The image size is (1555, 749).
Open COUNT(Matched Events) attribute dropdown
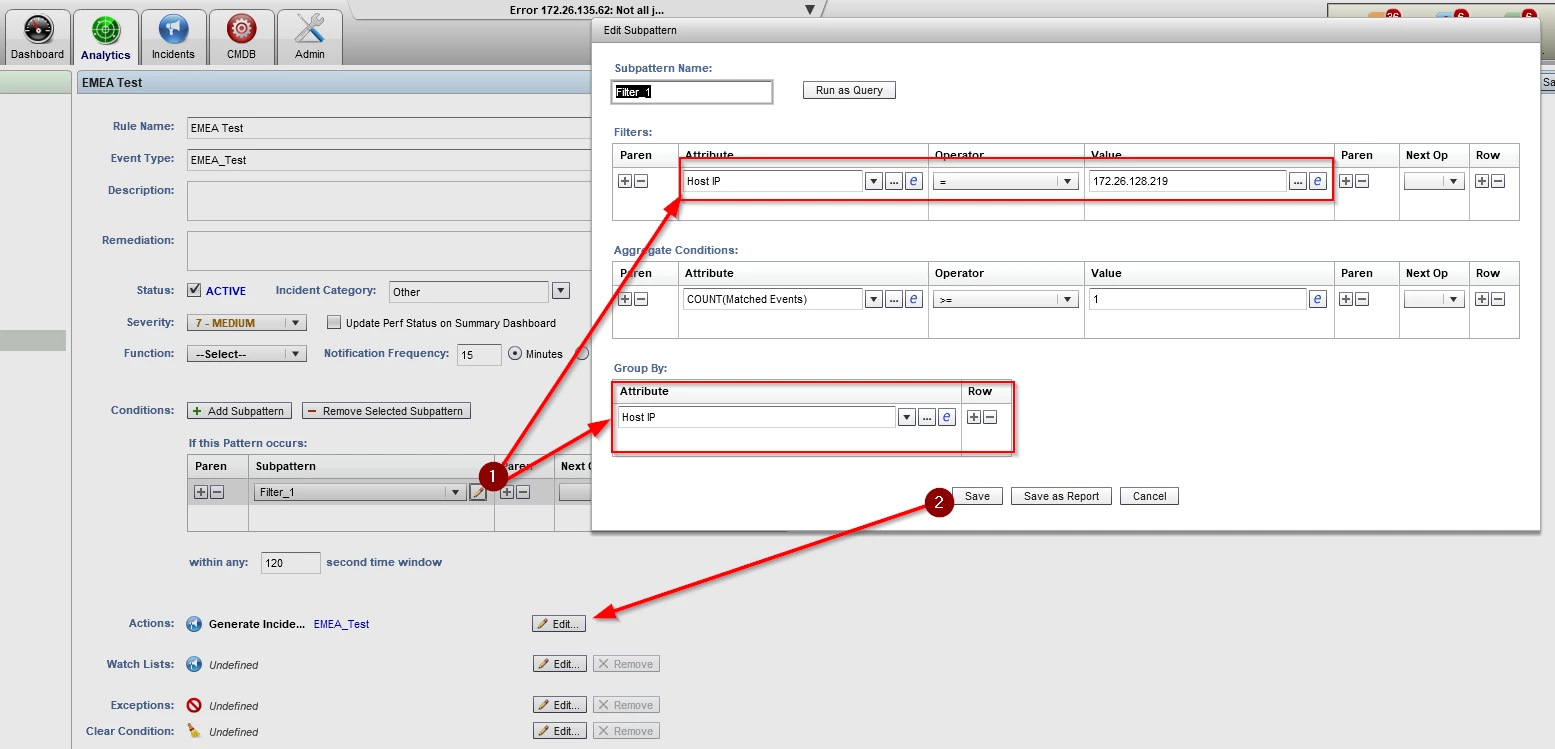(873, 299)
